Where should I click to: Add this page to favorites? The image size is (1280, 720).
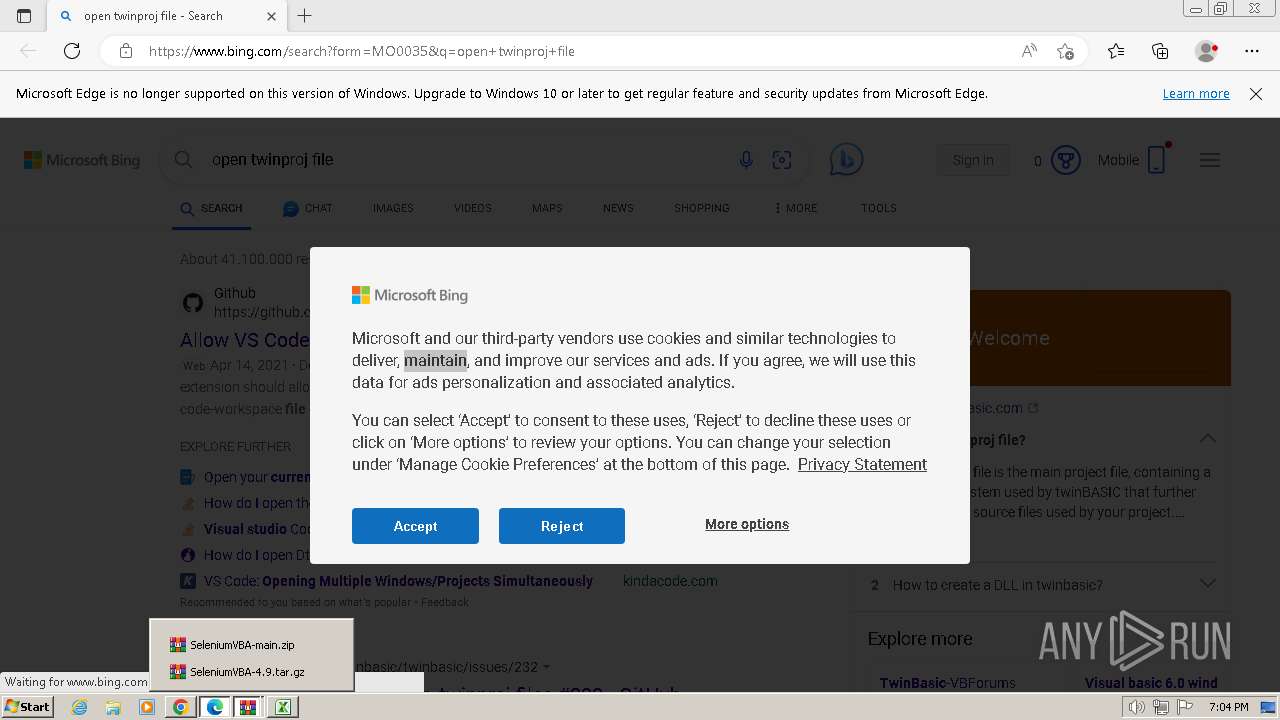pos(1066,51)
